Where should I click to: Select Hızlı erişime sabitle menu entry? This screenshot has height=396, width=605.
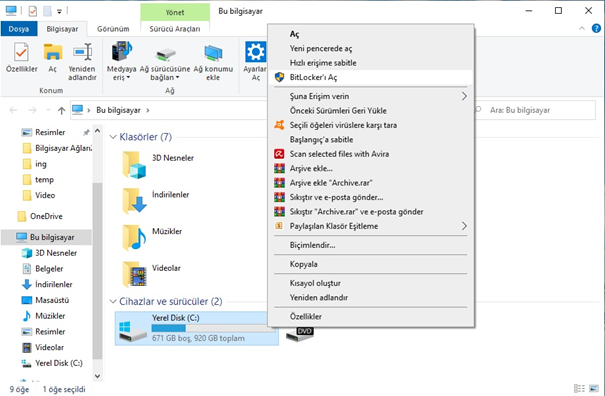coord(371,63)
